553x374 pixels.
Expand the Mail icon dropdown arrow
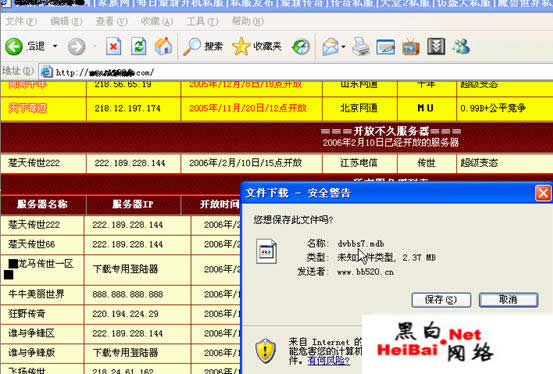click(343, 47)
